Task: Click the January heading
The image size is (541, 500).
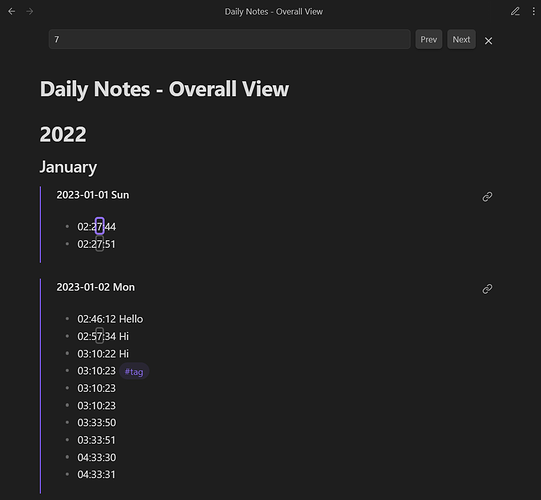Action: click(x=68, y=167)
